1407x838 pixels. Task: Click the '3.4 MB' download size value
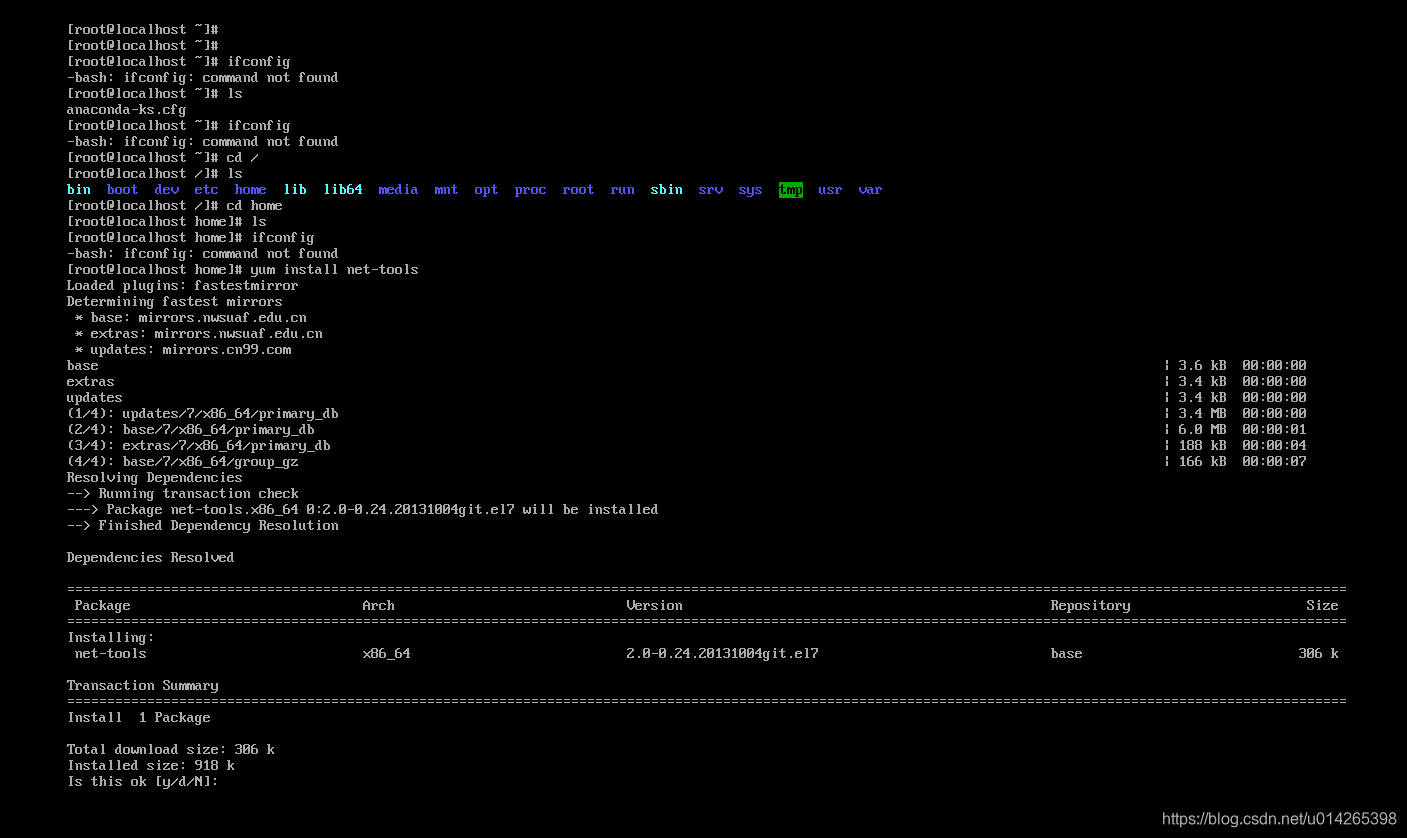[x=1203, y=414]
